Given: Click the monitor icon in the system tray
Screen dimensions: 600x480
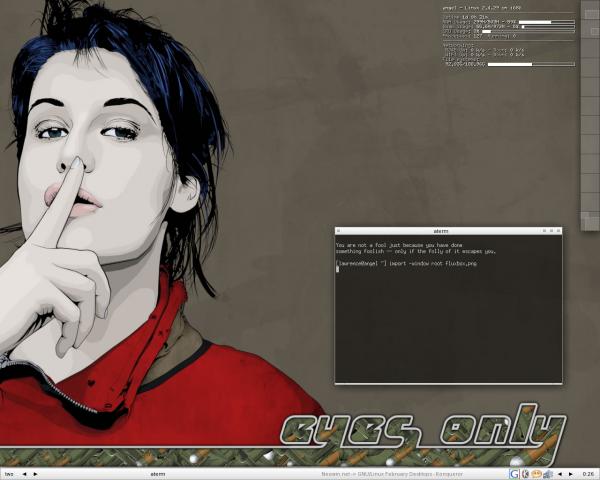Looking at the screenshot, I should pyautogui.click(x=548, y=474).
